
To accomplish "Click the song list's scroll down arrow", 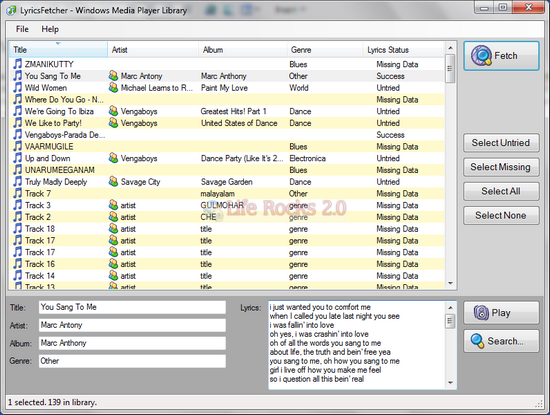I will [x=450, y=283].
